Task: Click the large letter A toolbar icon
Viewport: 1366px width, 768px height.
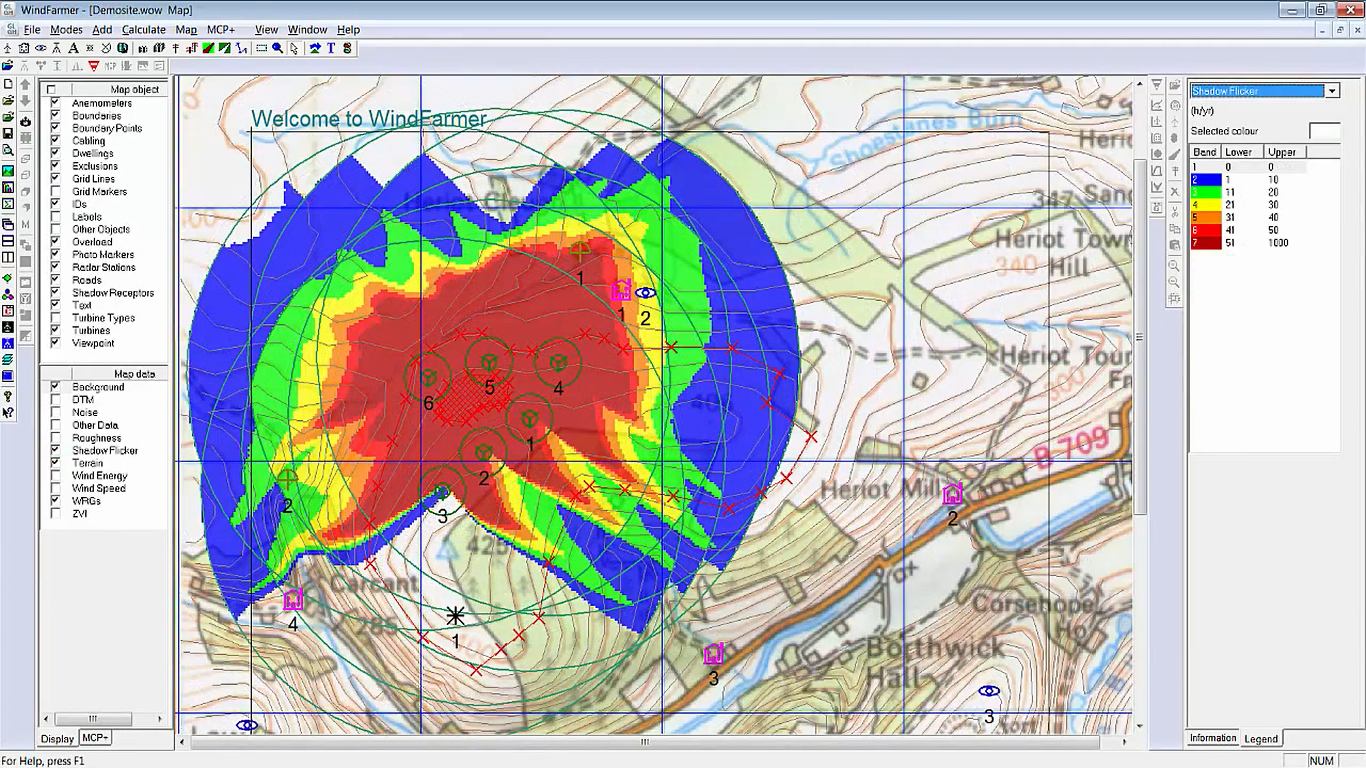Action: [x=73, y=48]
